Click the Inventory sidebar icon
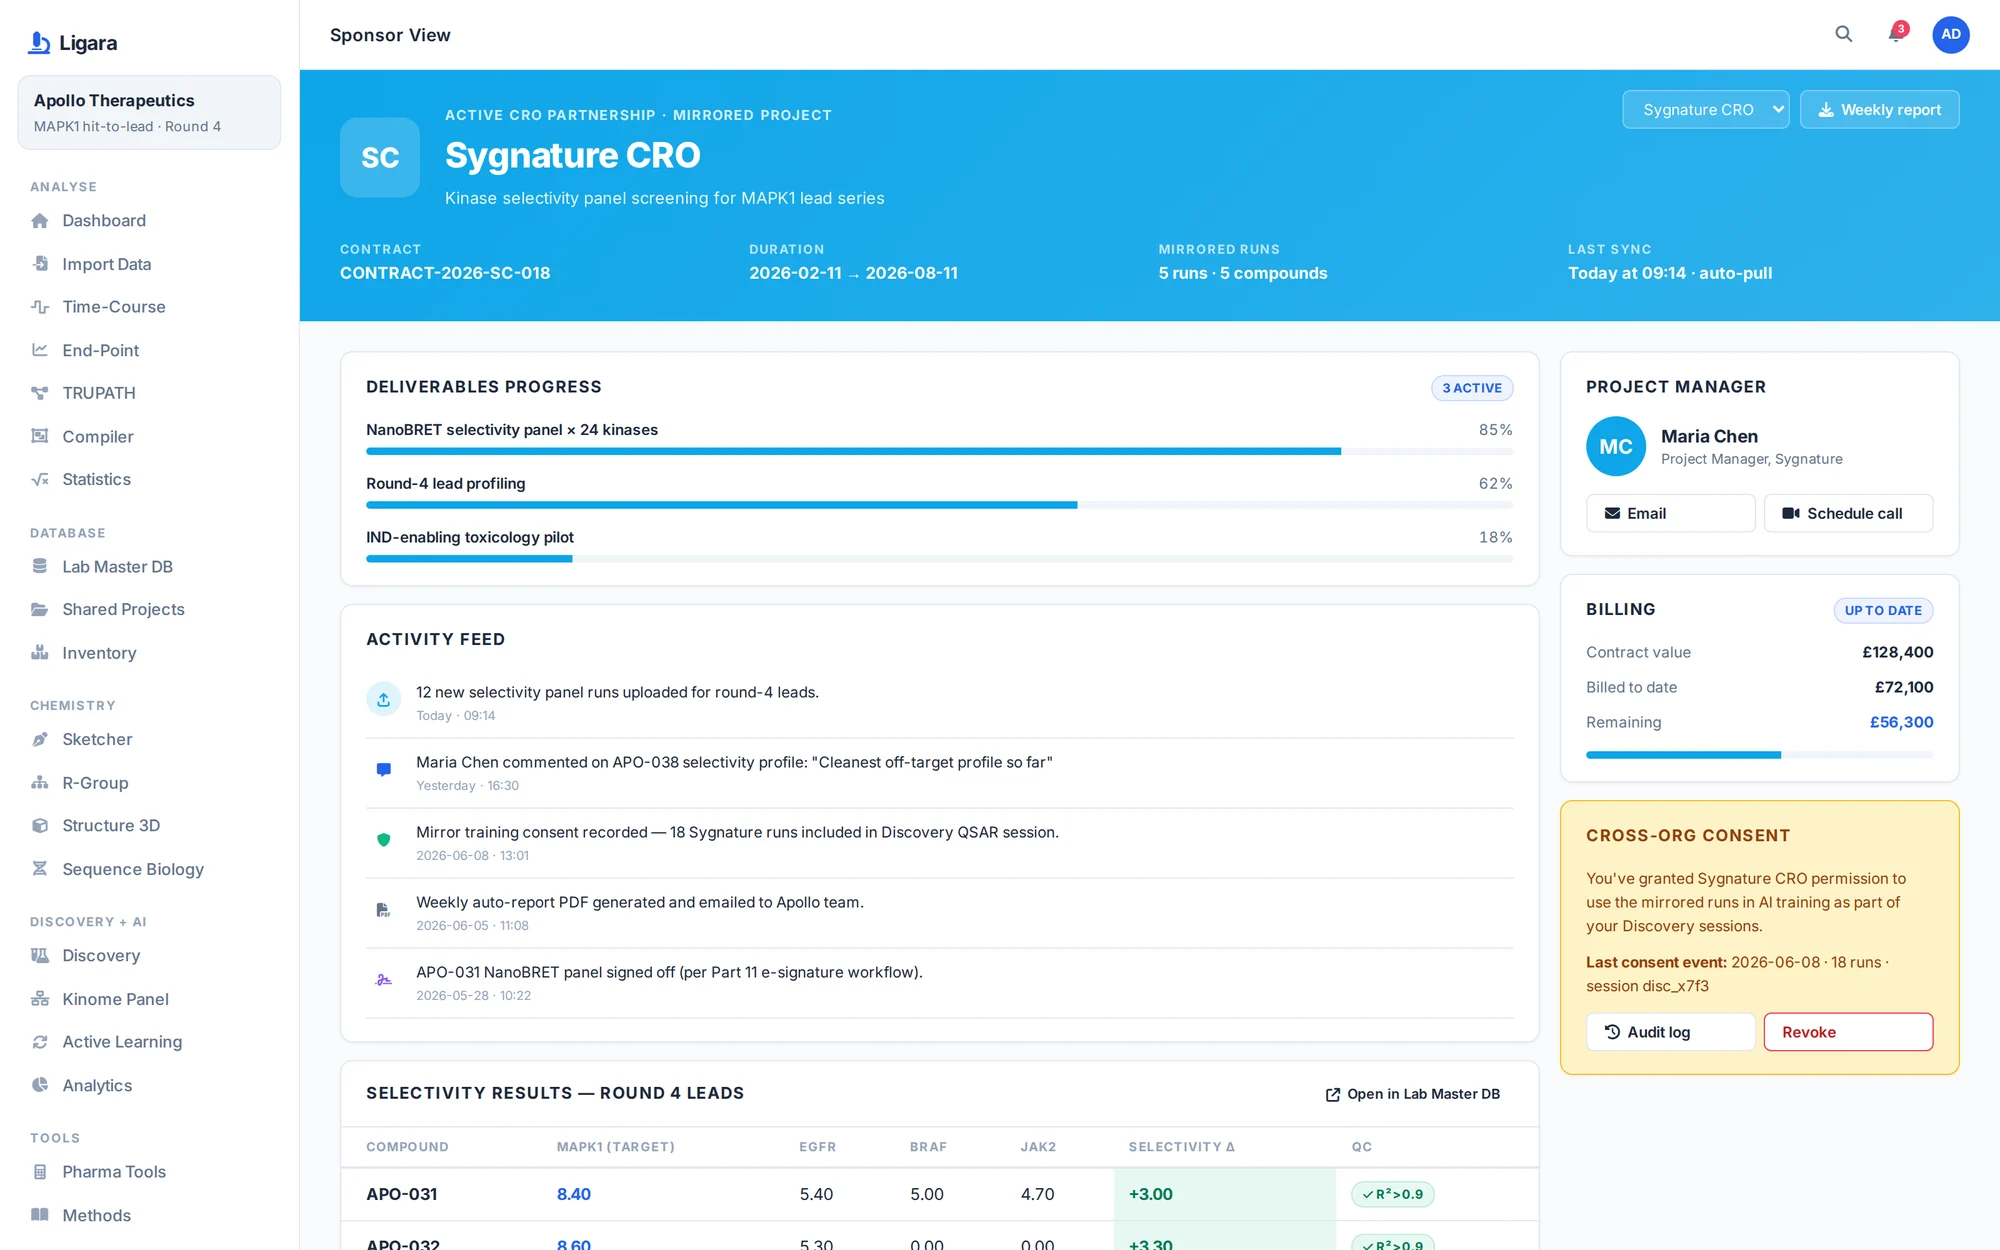 40,652
